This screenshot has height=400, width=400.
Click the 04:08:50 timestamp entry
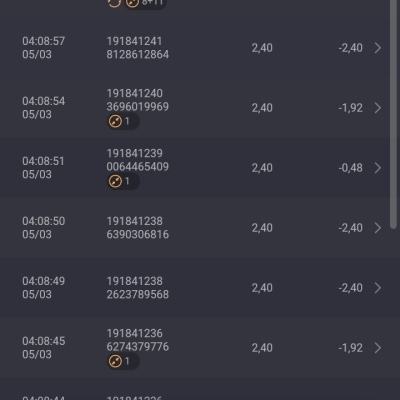click(x=44, y=228)
